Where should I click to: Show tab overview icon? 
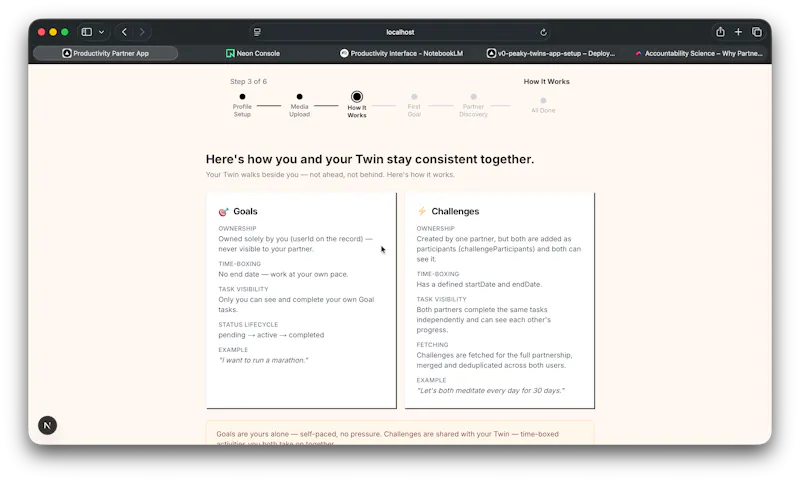(x=757, y=32)
